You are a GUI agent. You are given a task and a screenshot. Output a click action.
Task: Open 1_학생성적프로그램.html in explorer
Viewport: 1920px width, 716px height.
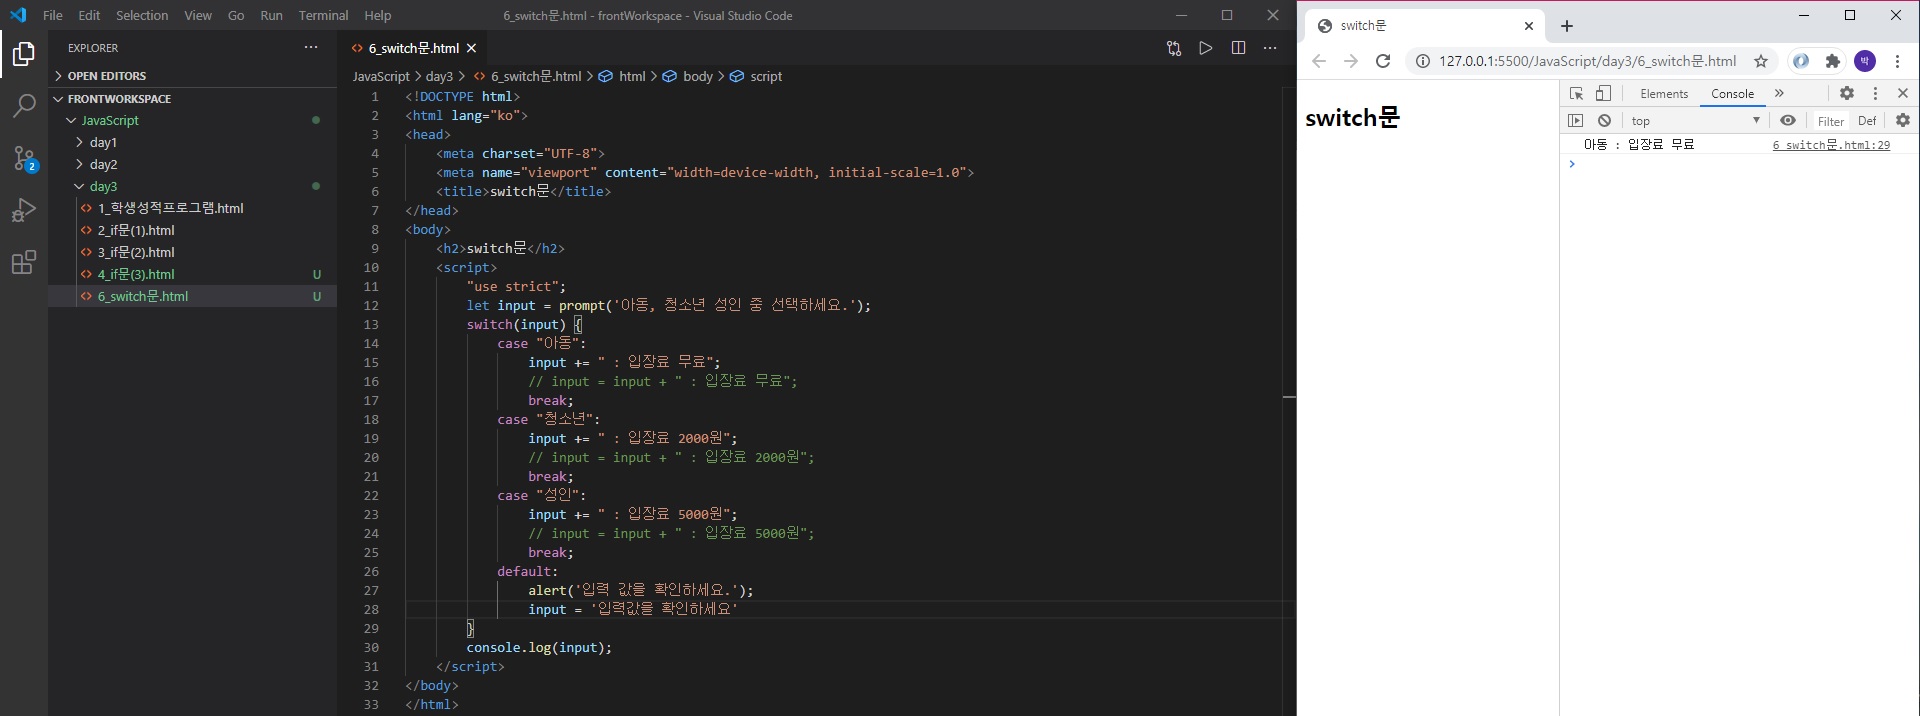pos(170,208)
